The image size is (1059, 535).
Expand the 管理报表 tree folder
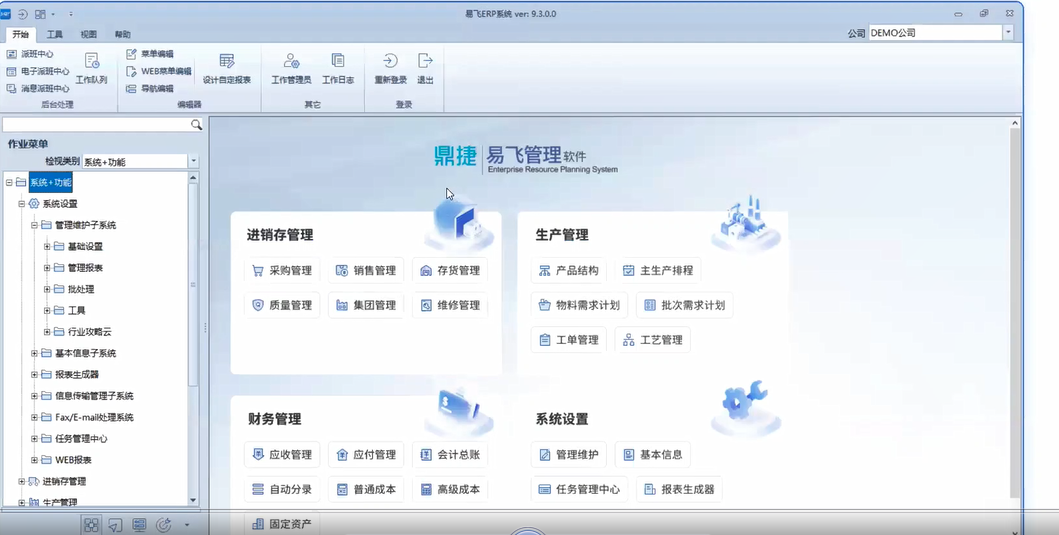point(47,268)
